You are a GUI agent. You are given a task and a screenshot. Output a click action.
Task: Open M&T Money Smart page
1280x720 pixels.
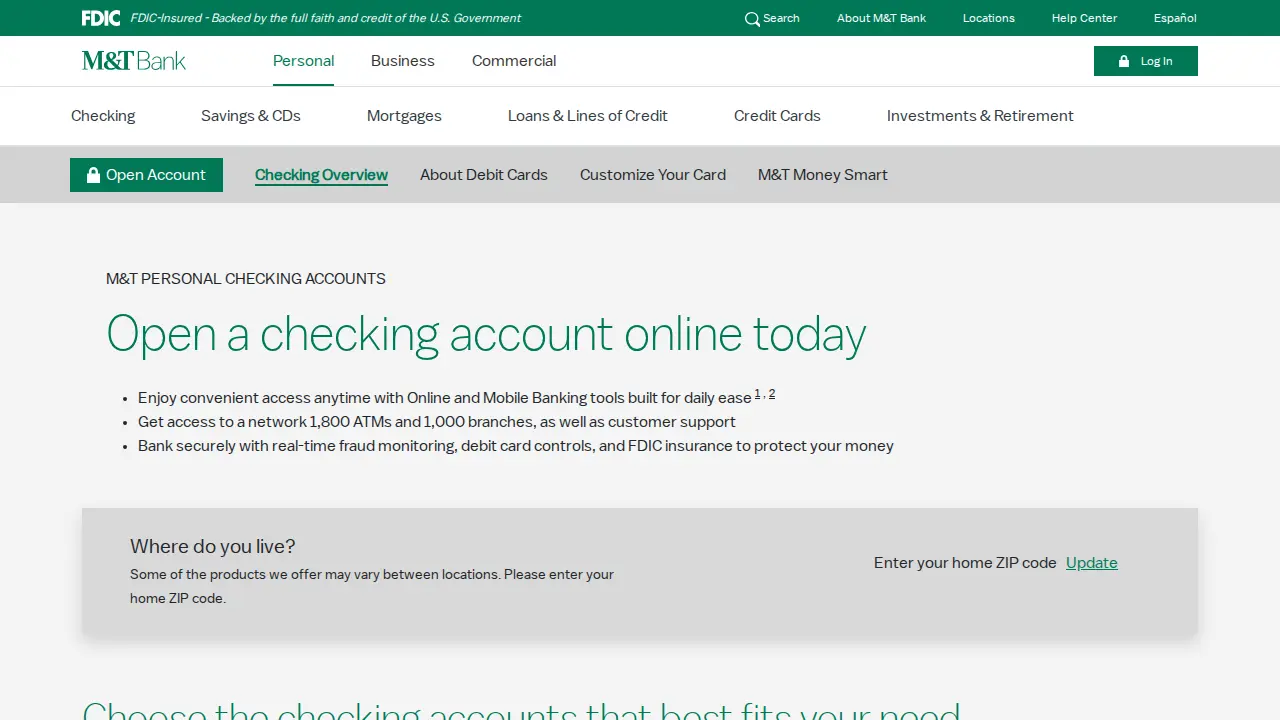coord(823,175)
